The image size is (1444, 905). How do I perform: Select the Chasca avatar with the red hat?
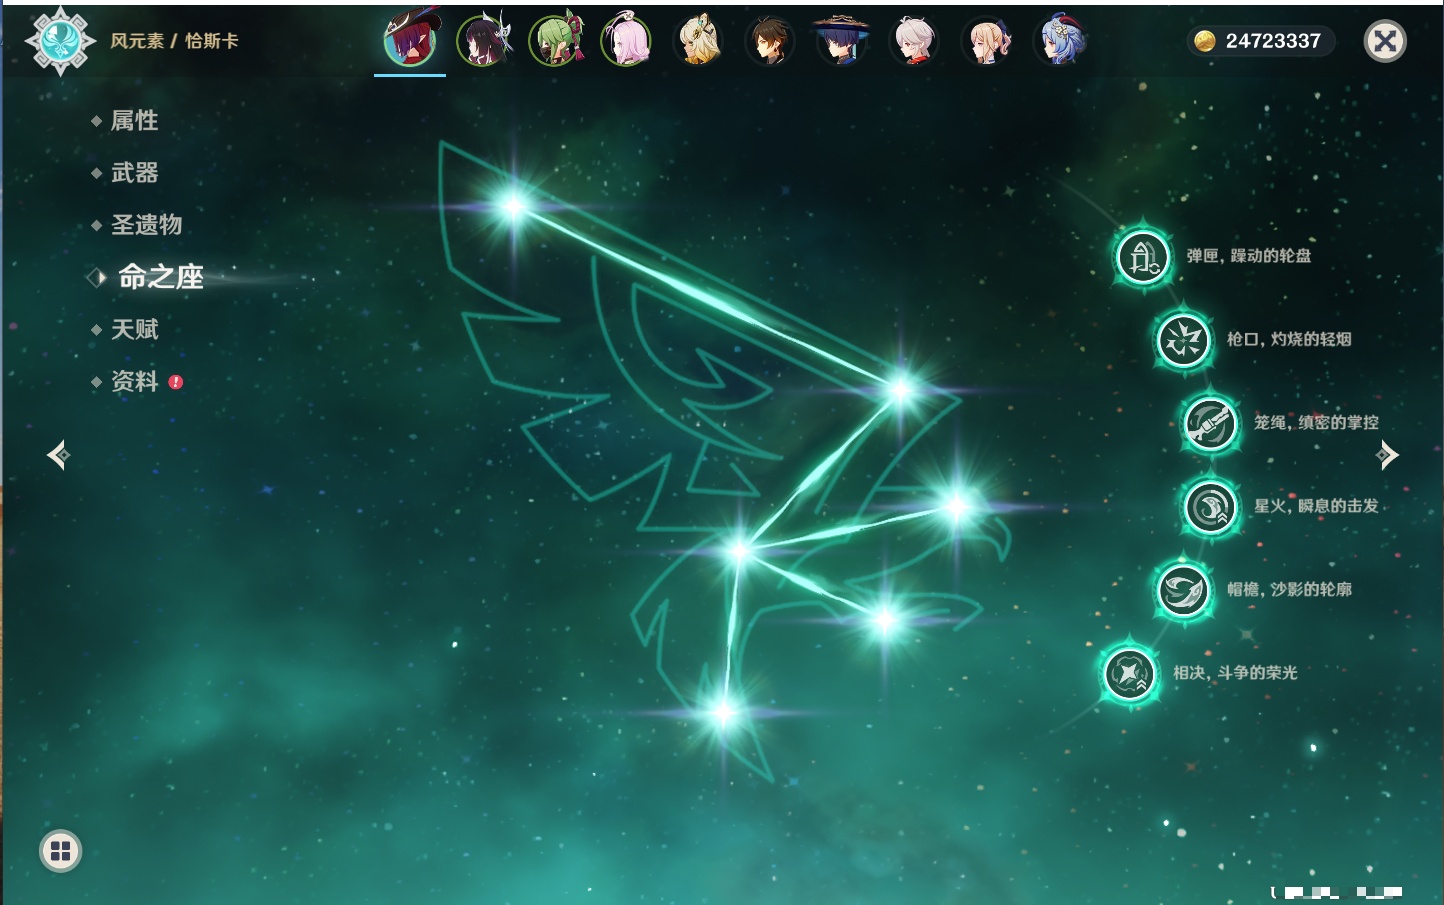410,40
